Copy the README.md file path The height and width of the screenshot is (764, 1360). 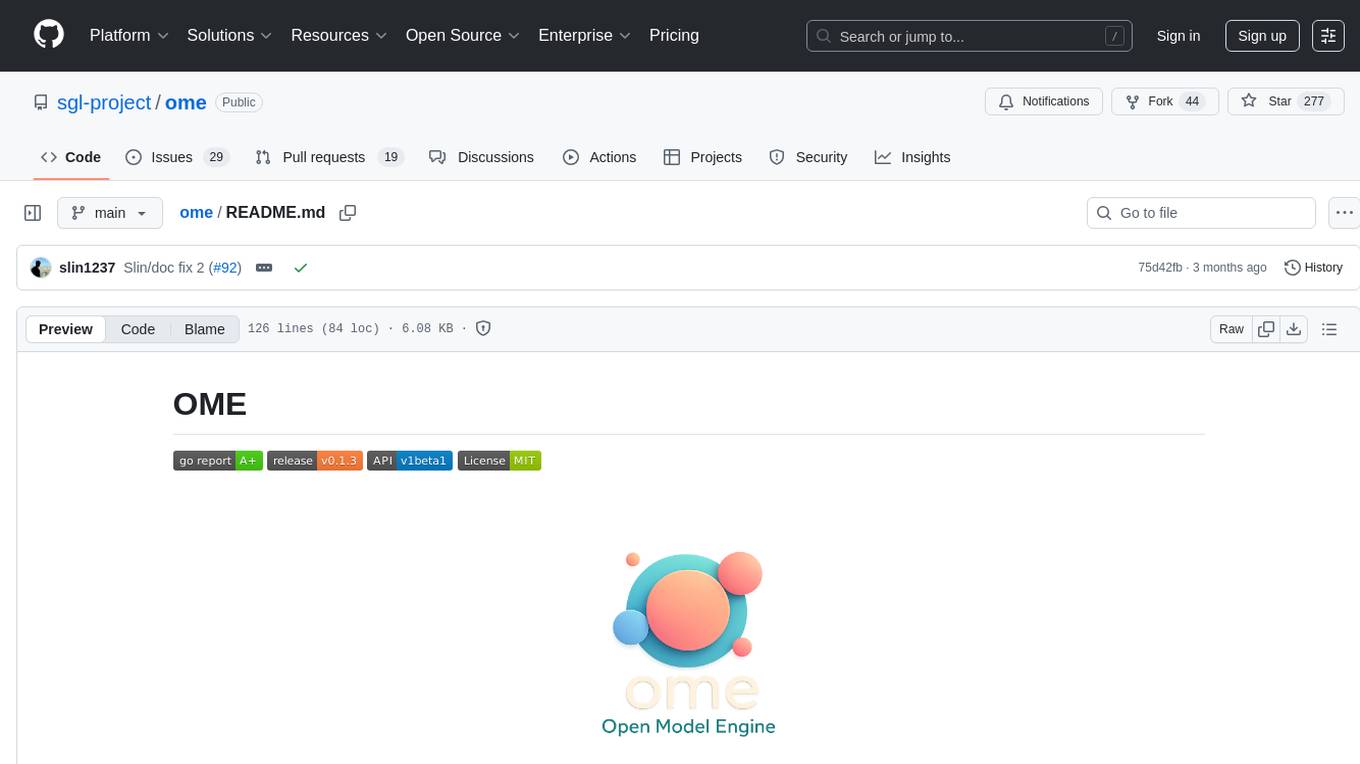tap(348, 213)
